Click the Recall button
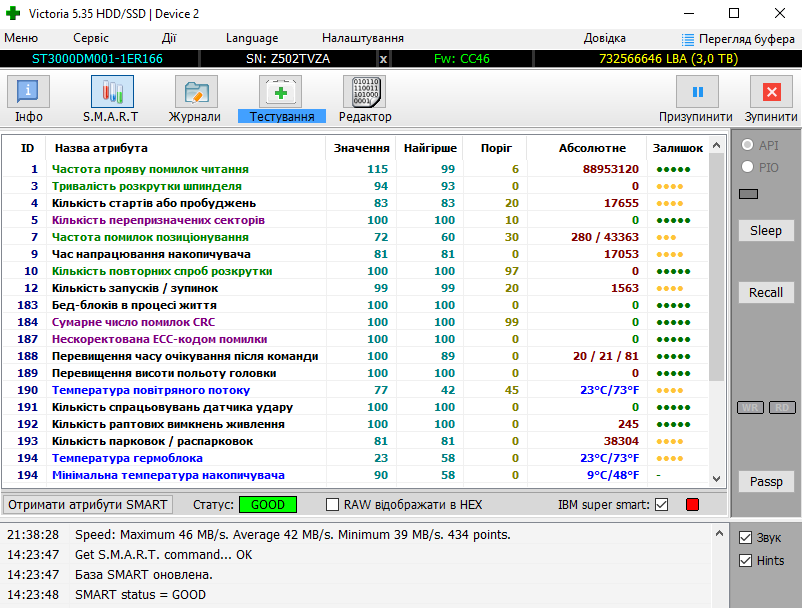This screenshot has width=802, height=608. point(765,292)
